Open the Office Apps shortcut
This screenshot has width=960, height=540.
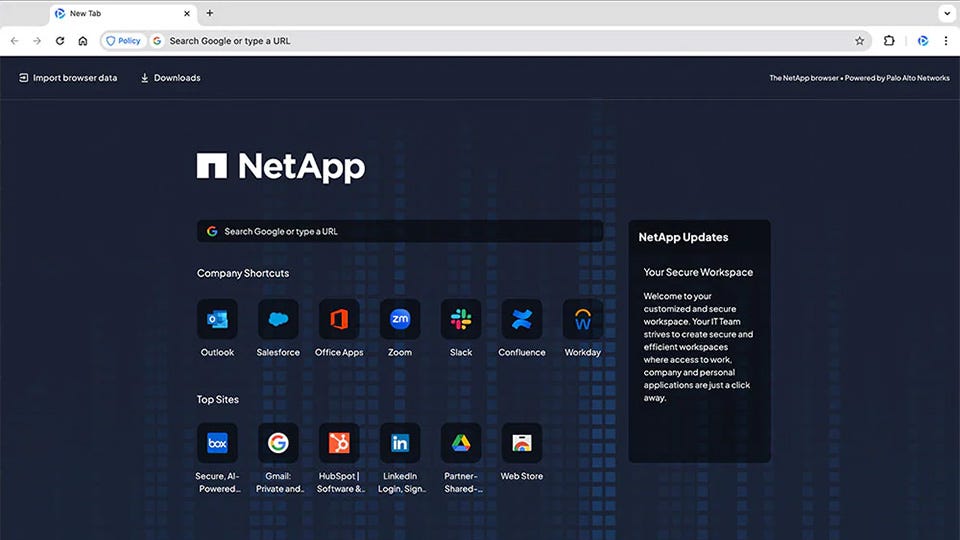click(339, 319)
